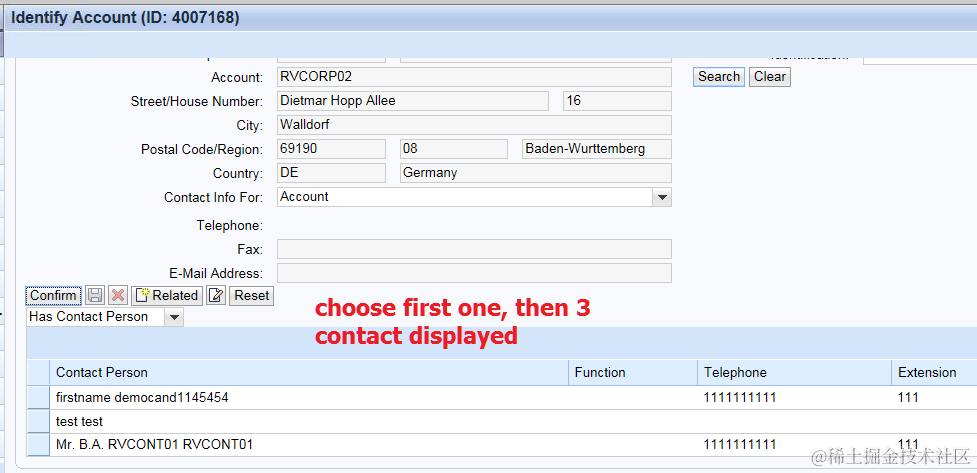Image resolution: width=977 pixels, height=473 pixels.
Task: Click the Baden-Wurttemberg region field
Action: pyautogui.click(x=597, y=149)
